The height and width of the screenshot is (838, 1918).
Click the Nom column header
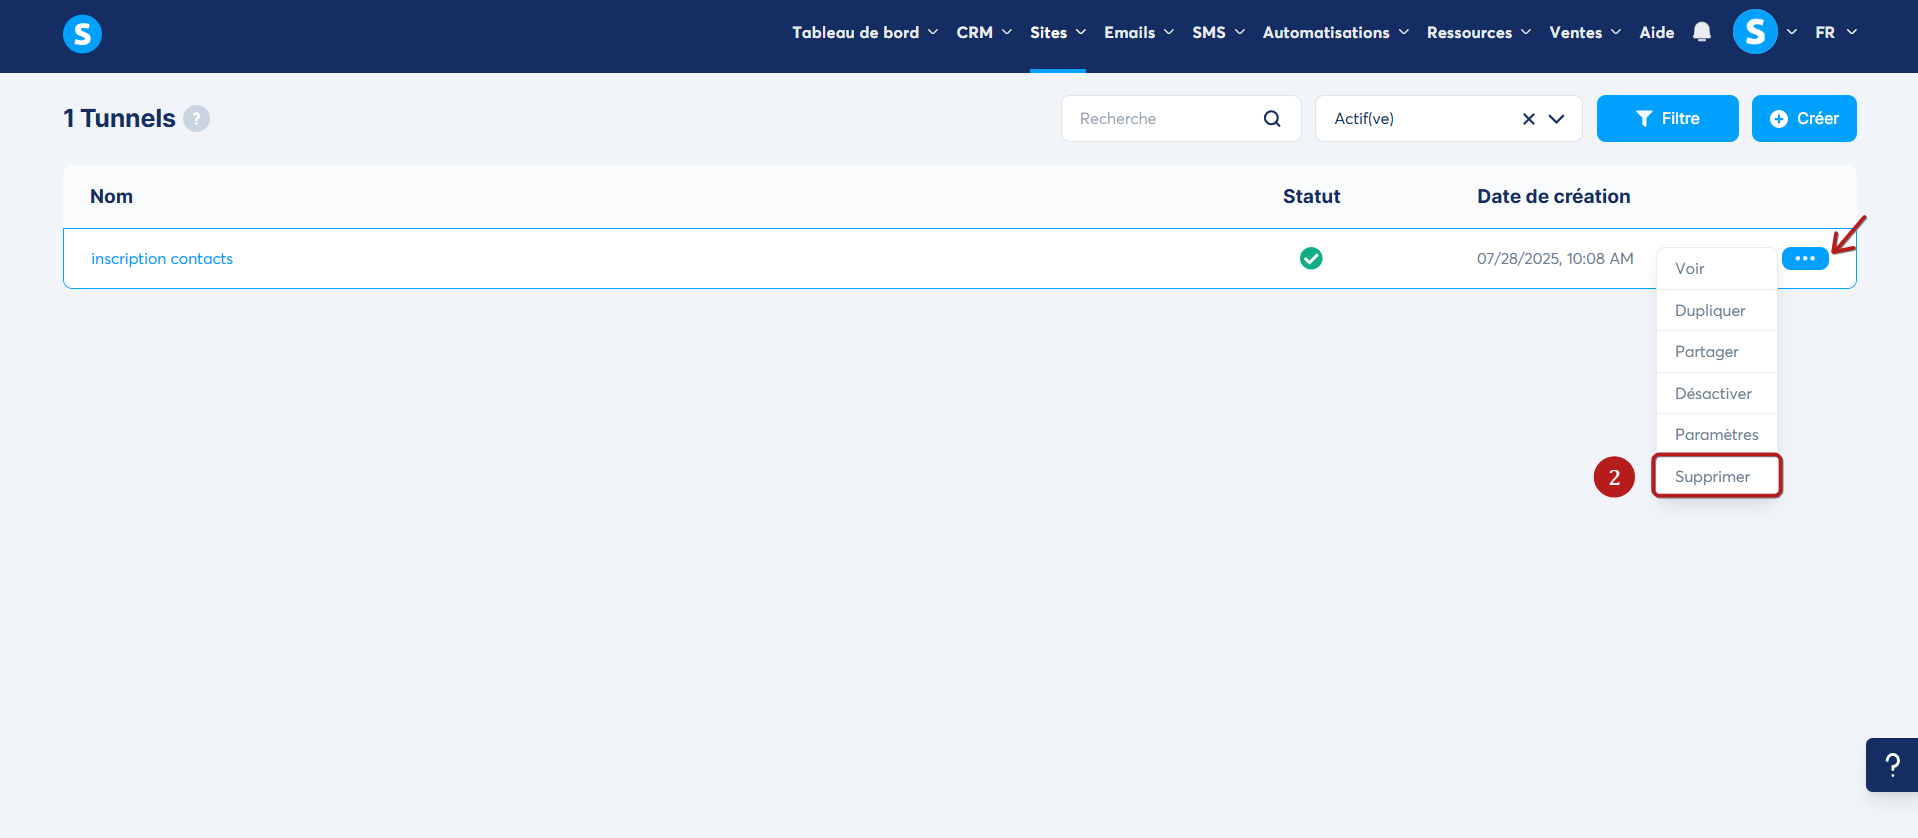click(111, 196)
